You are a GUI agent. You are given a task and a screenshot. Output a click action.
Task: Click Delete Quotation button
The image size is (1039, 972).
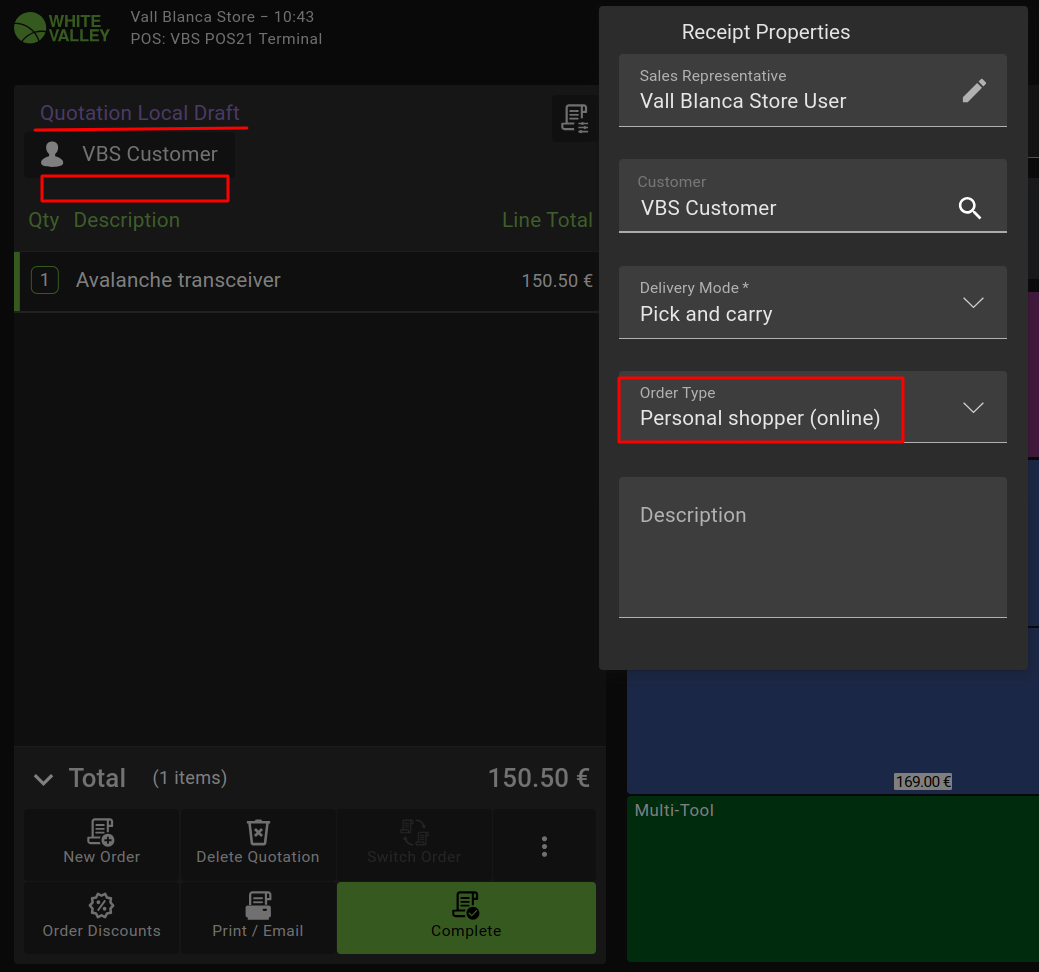coord(258,844)
